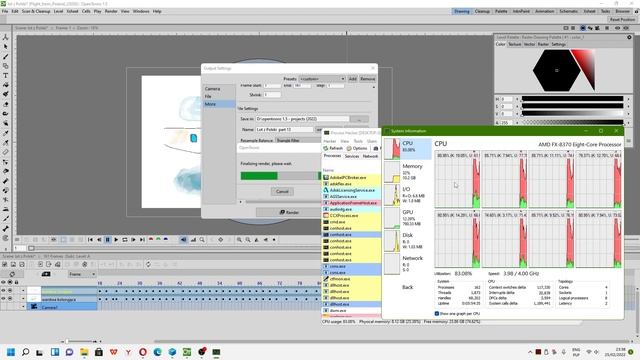Jump to last frame in viewer
Image resolution: width=640 pixels, height=360 pixels.
[142, 240]
